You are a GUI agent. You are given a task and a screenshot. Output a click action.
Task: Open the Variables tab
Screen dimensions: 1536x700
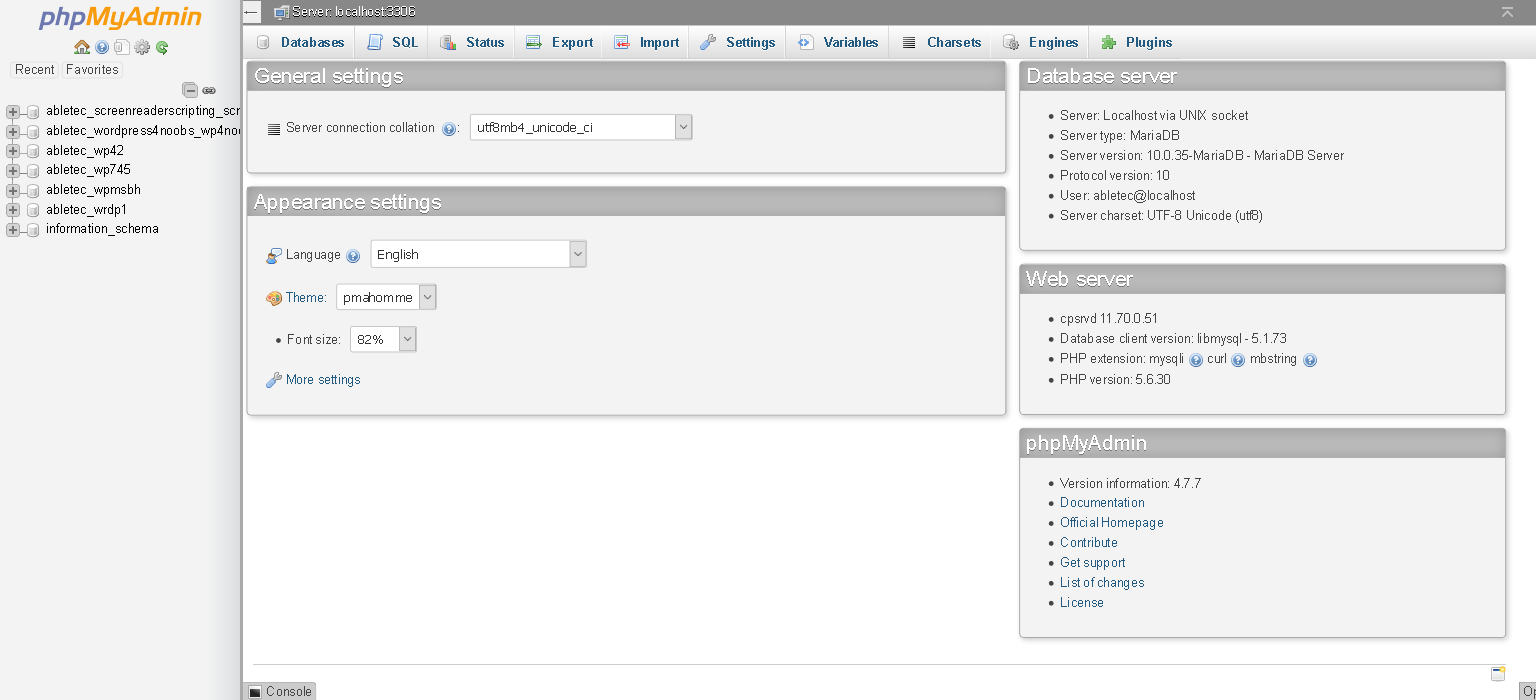837,42
